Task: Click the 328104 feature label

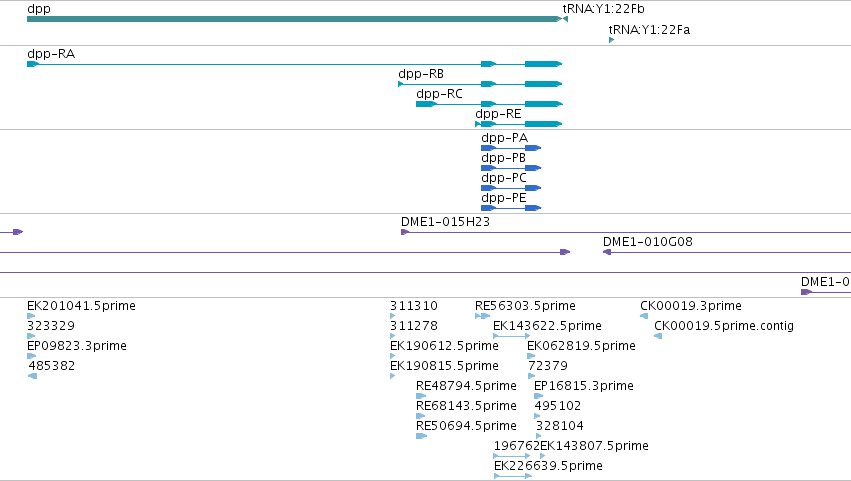Action: 560,426
